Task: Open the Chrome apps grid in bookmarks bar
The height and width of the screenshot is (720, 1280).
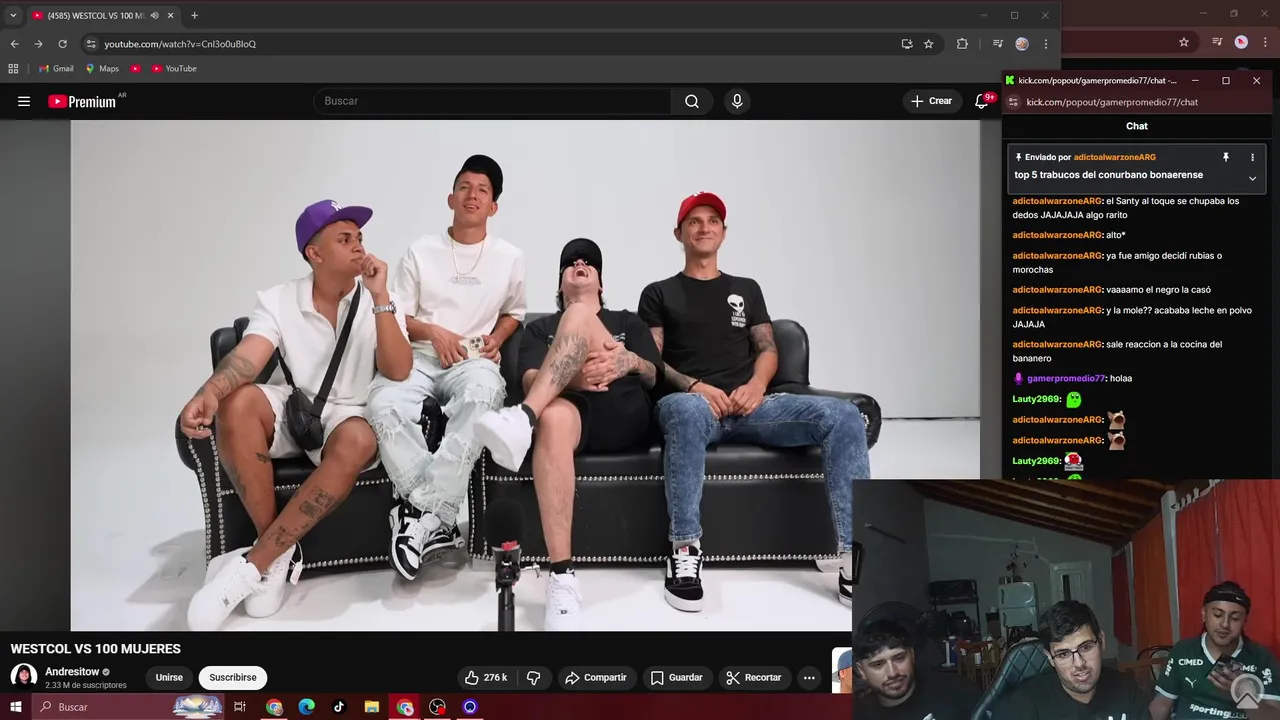Action: [x=13, y=69]
